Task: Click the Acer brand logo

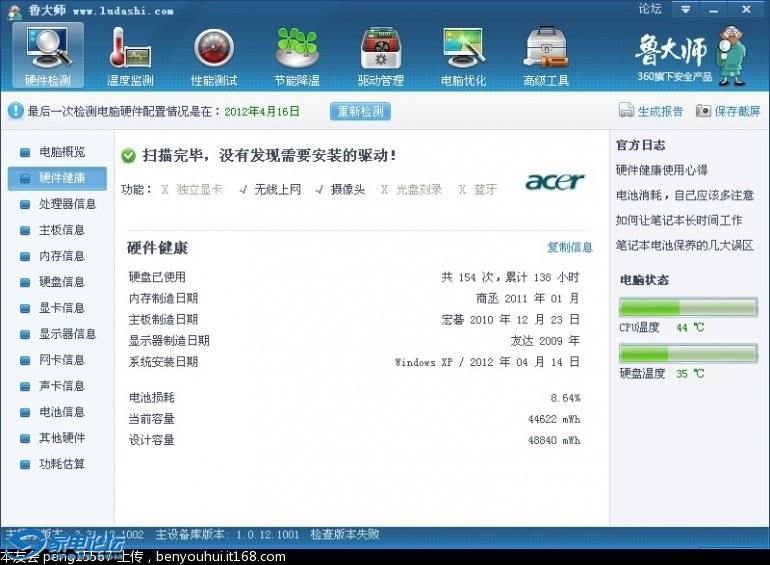Action: (554, 182)
